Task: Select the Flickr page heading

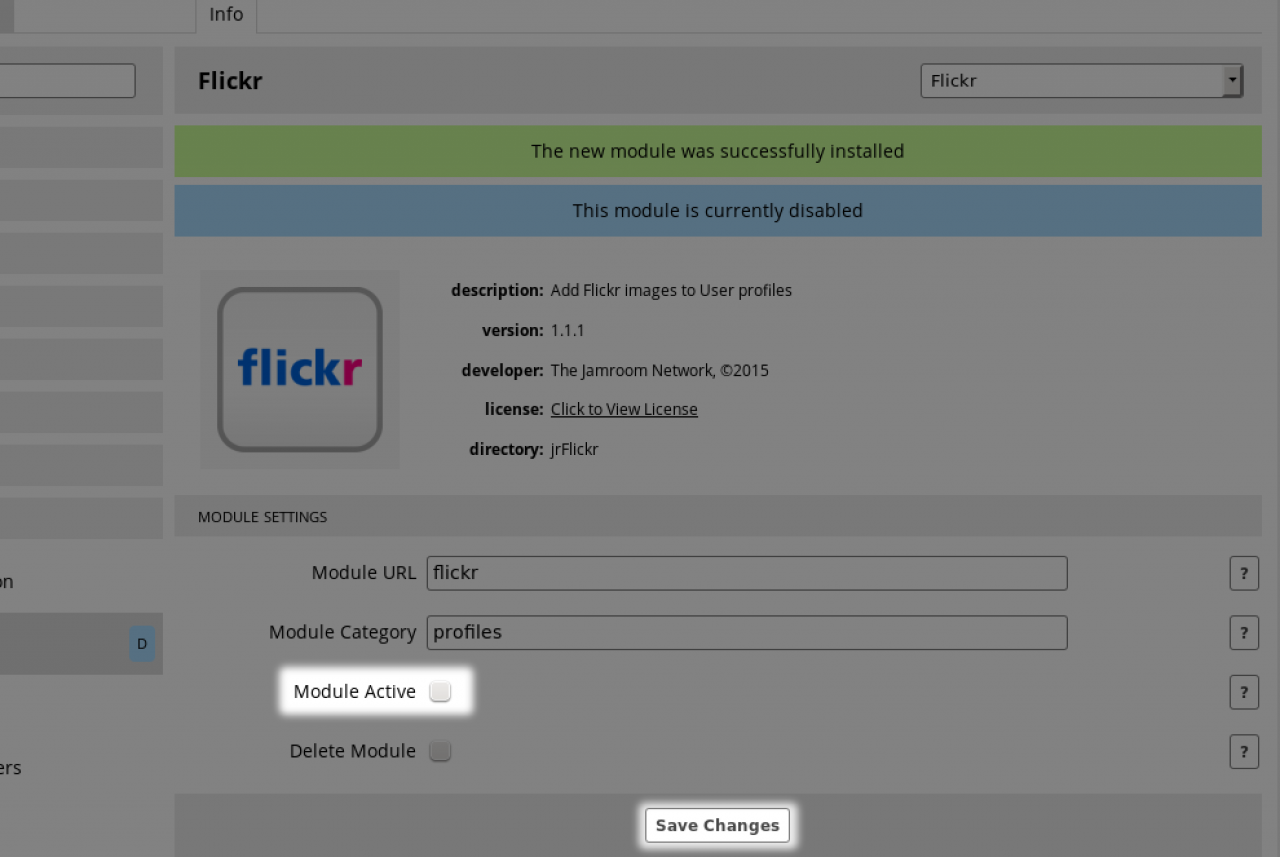Action: click(230, 81)
